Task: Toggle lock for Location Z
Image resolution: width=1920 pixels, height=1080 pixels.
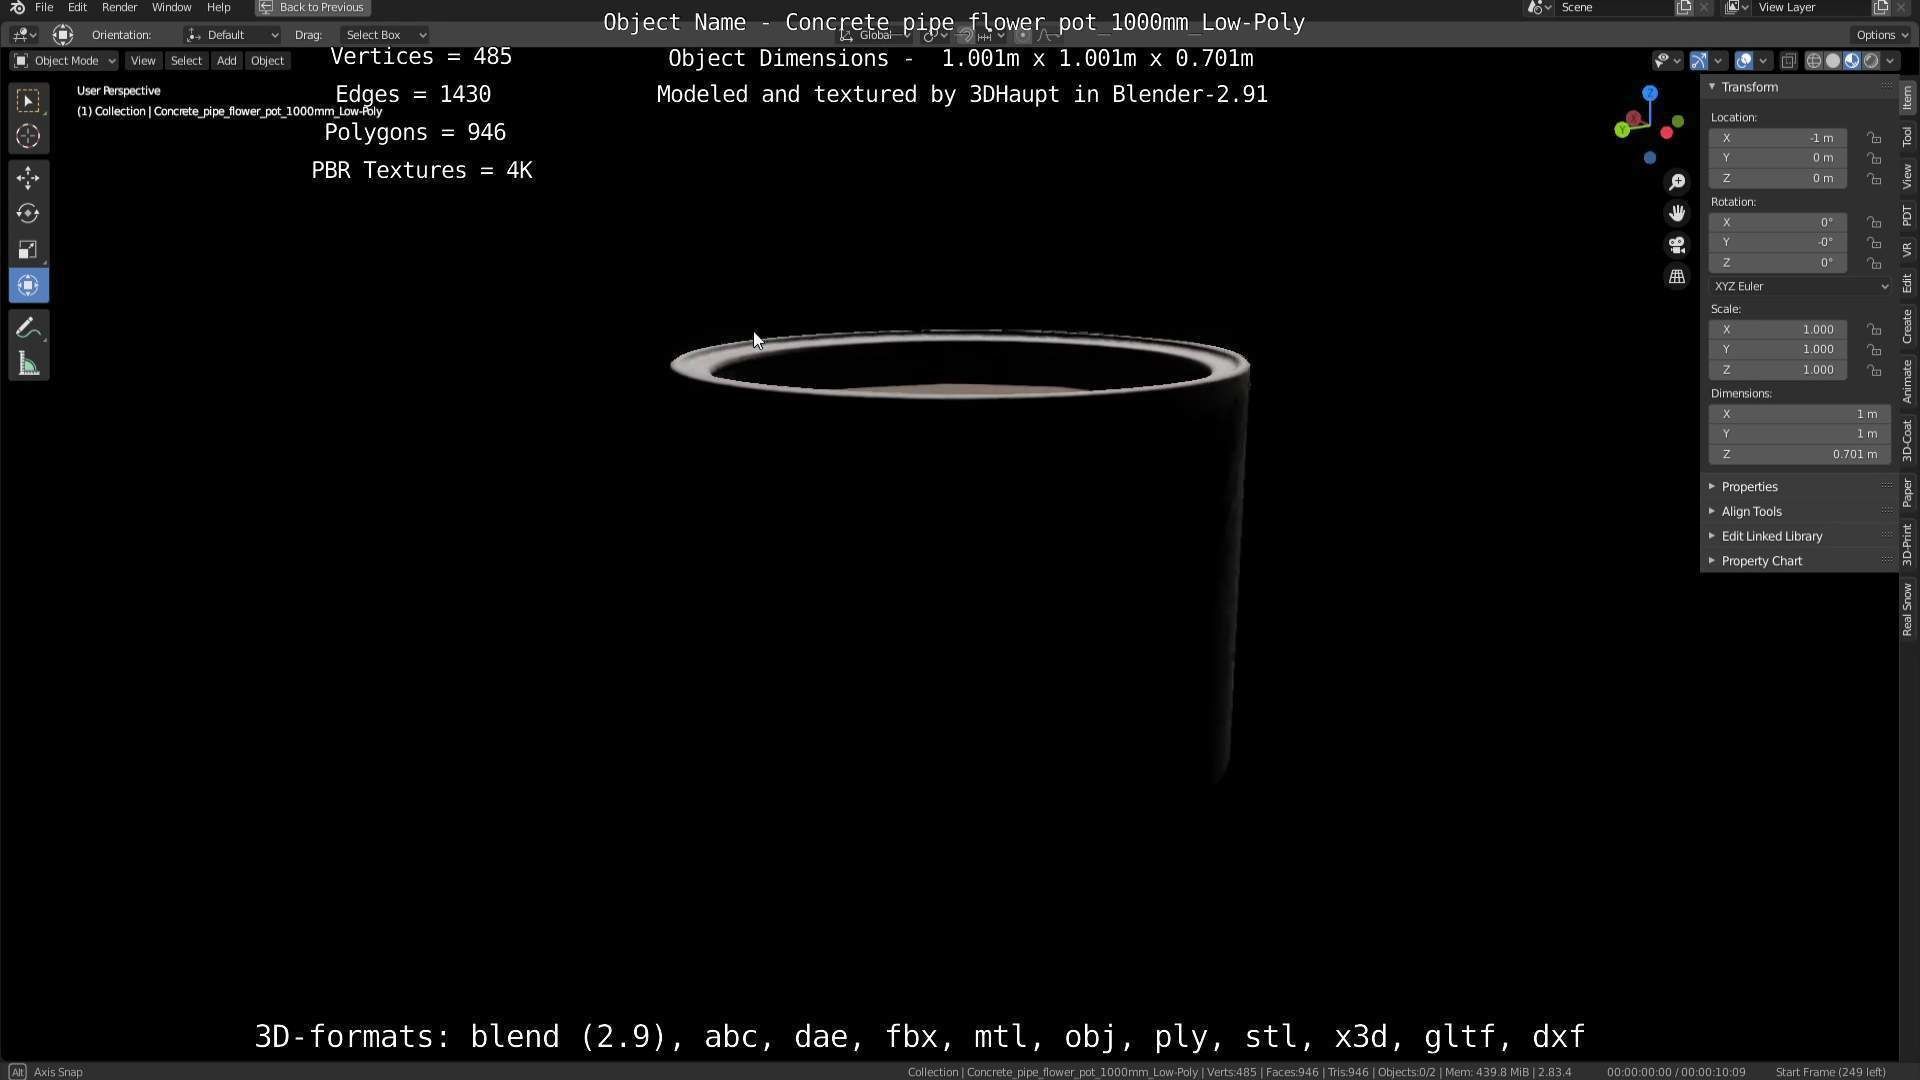Action: point(1874,179)
